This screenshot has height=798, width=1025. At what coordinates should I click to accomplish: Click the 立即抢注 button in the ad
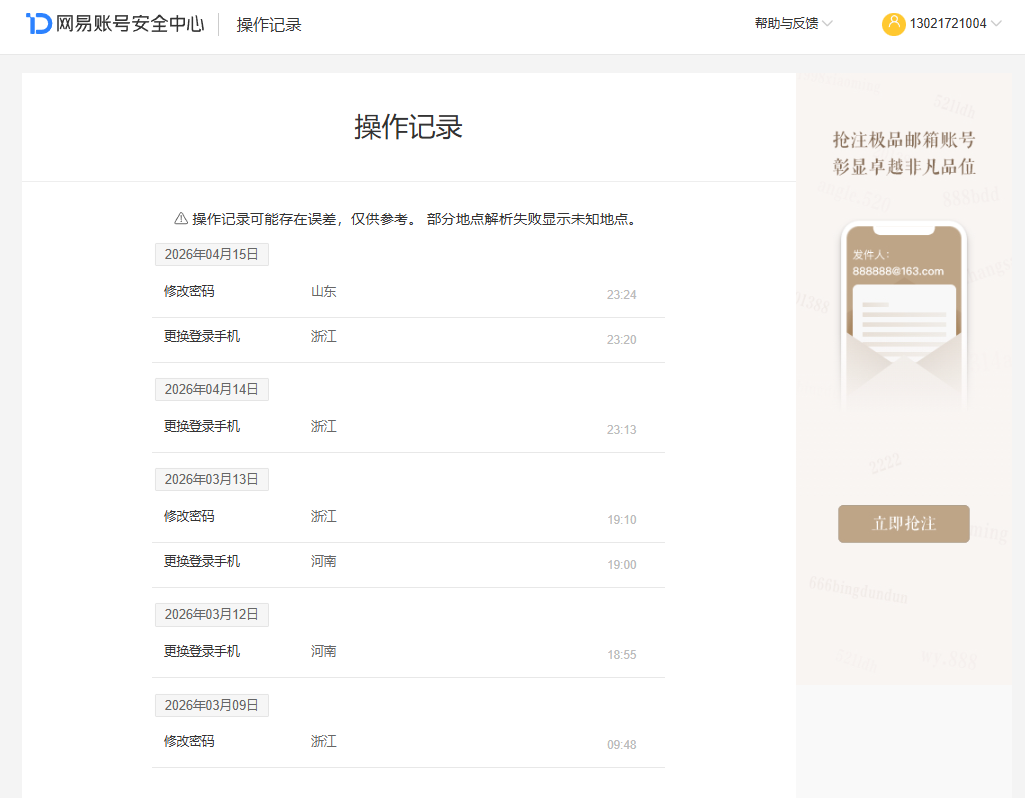pos(903,524)
